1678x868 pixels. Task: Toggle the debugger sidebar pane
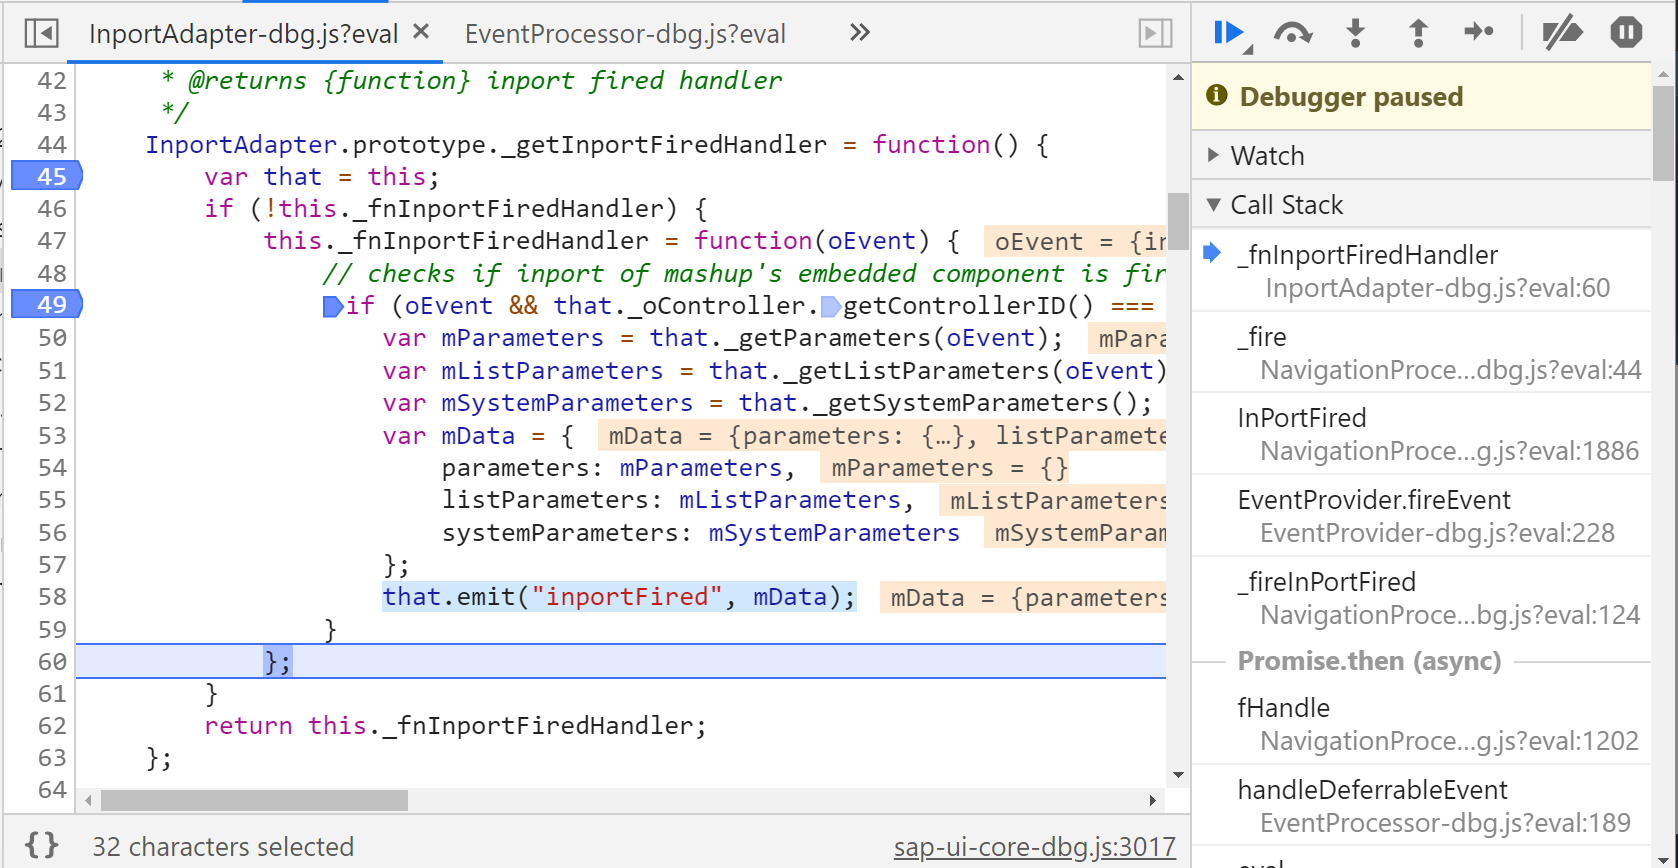[x=1155, y=33]
